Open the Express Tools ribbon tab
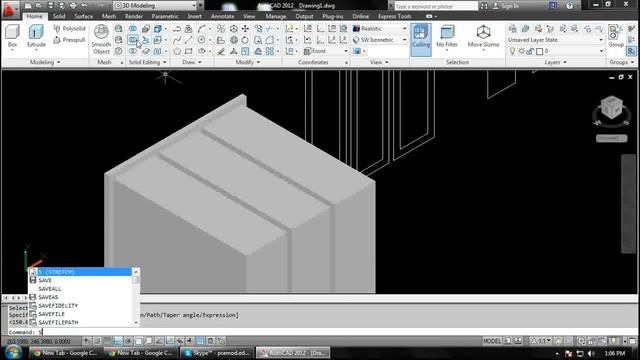This screenshot has width=640, height=360. point(394,16)
